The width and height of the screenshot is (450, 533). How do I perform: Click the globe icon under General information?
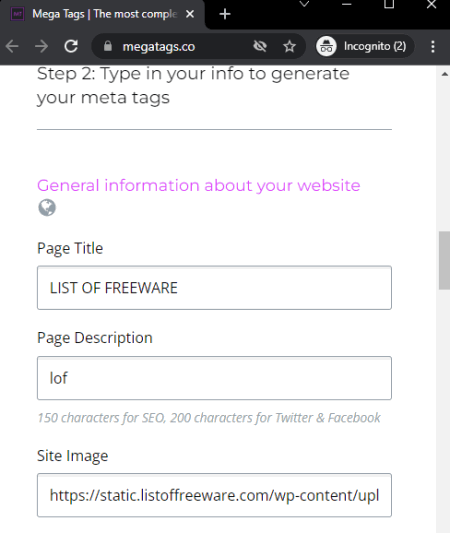coord(47,207)
